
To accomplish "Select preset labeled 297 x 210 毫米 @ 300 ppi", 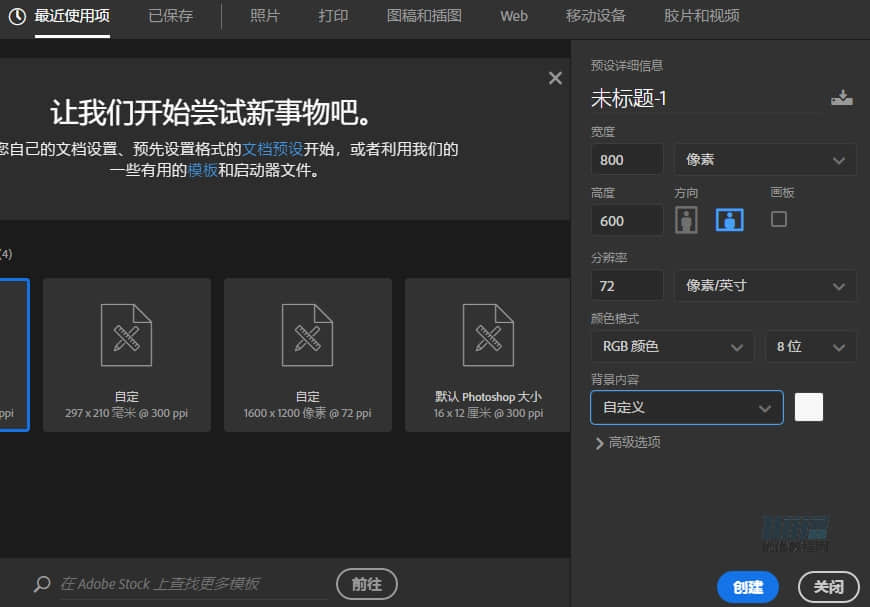I will (127, 355).
